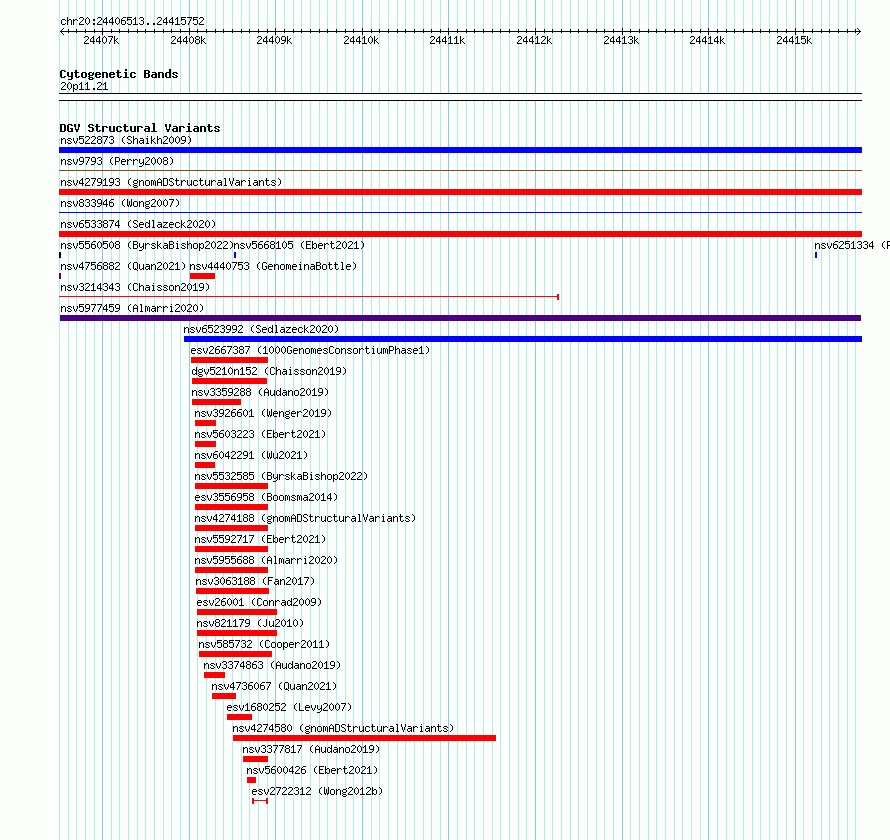Click the 24413k ruler tick label
The height and width of the screenshot is (840, 890).
621,40
